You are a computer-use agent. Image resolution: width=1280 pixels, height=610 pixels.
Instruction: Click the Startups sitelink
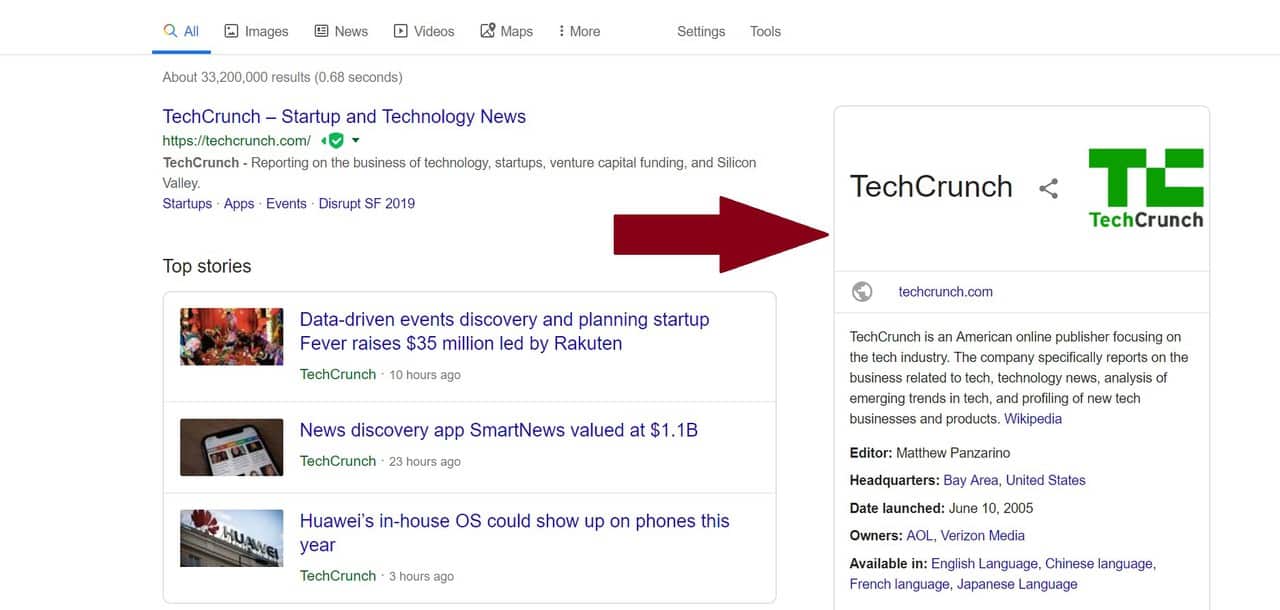187,203
